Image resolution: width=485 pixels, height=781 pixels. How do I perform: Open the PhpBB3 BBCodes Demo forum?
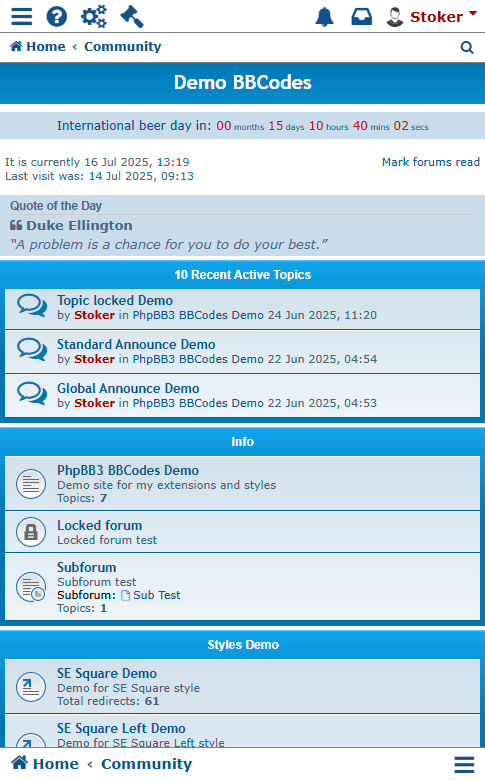point(128,470)
